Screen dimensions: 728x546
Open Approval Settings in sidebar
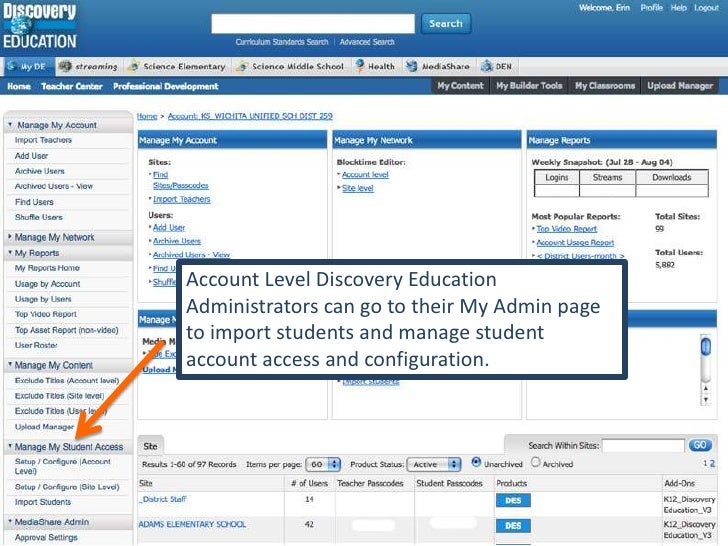click(x=46, y=538)
